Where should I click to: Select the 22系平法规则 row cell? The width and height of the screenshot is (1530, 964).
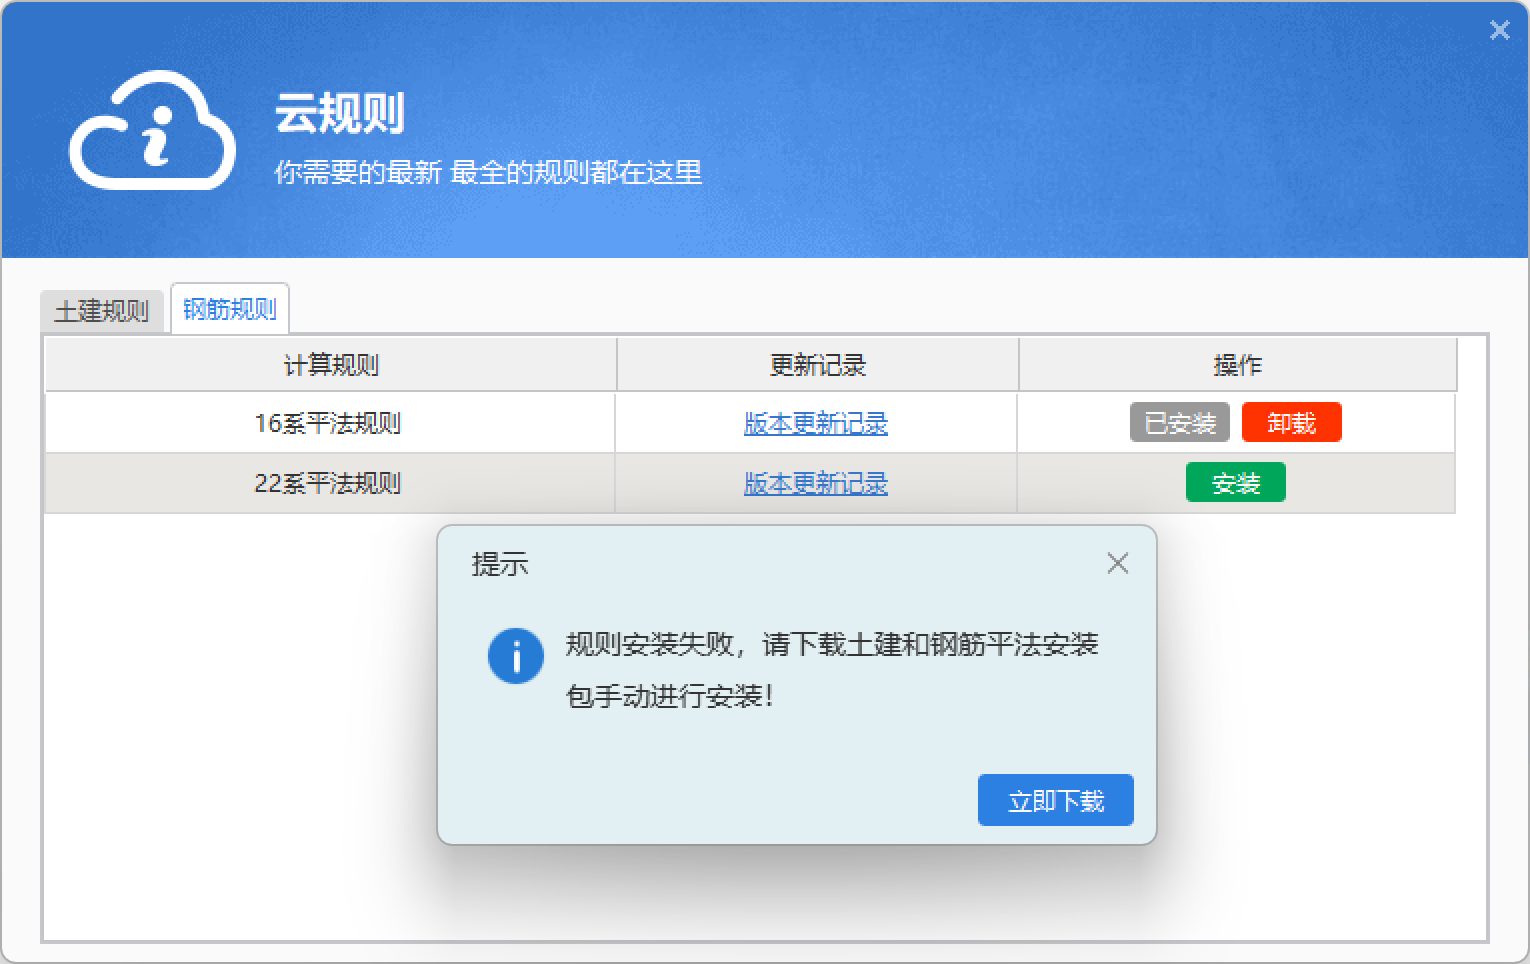329,483
